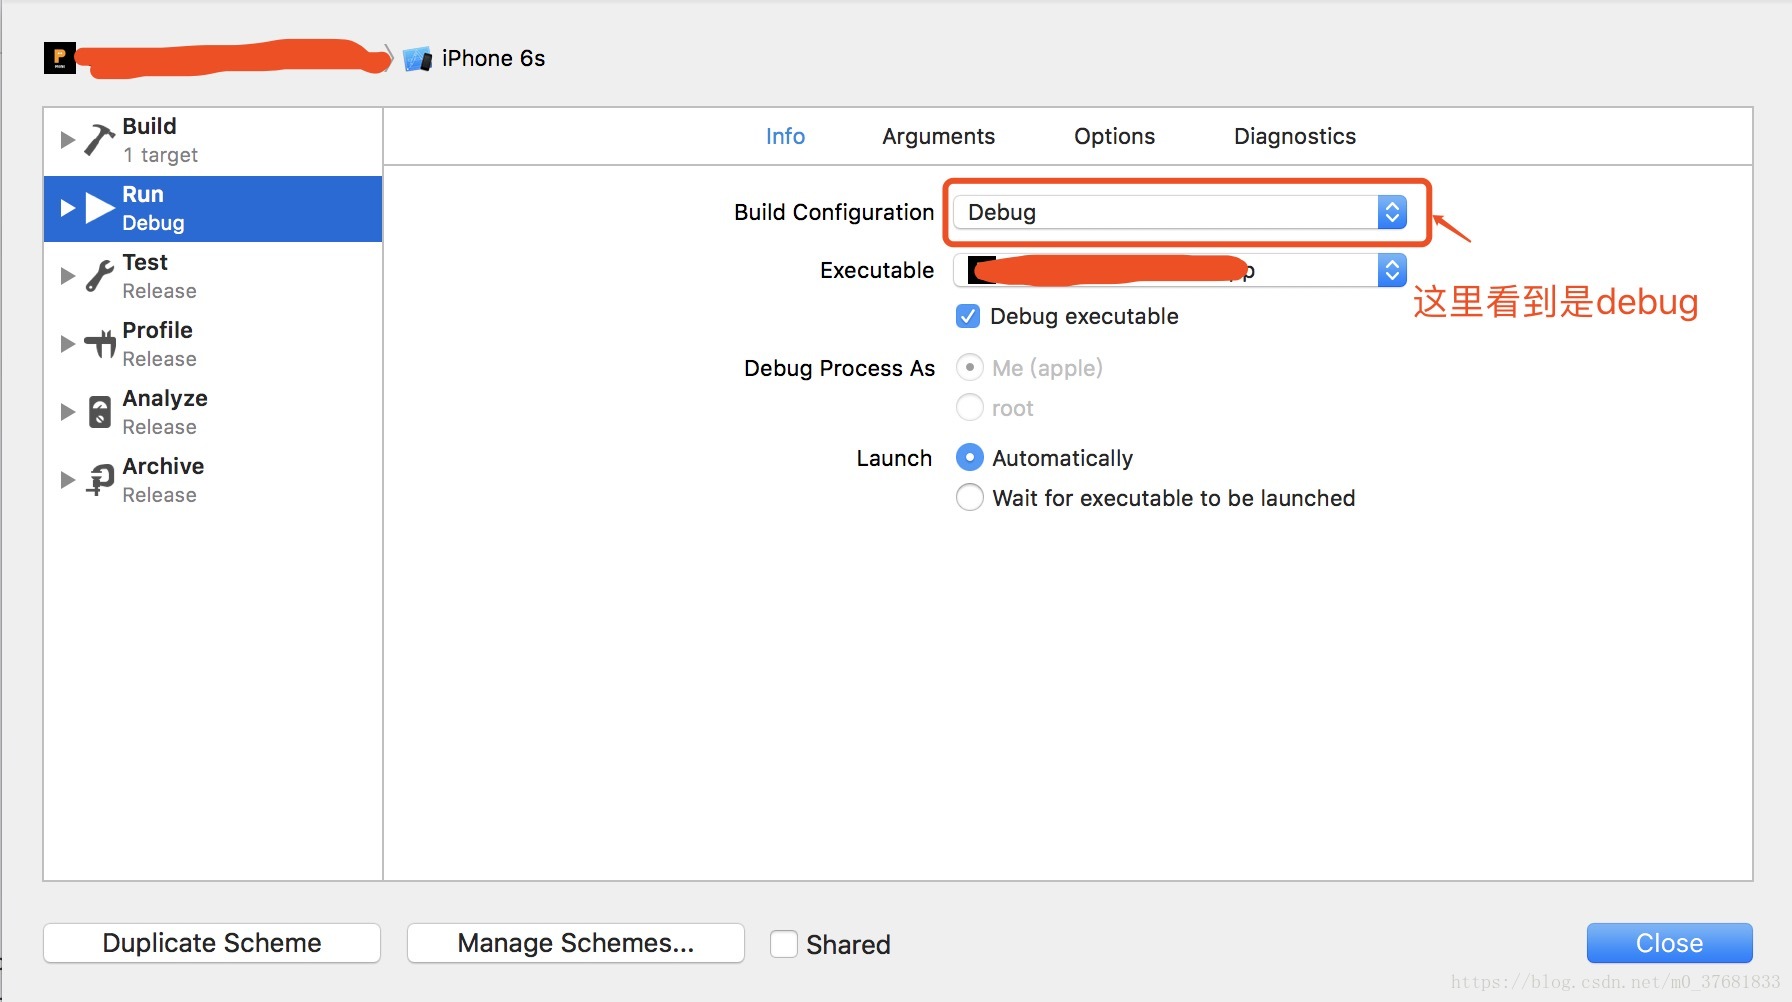Image resolution: width=1792 pixels, height=1002 pixels.
Task: Click the Debug Process As label
Action: 839,368
